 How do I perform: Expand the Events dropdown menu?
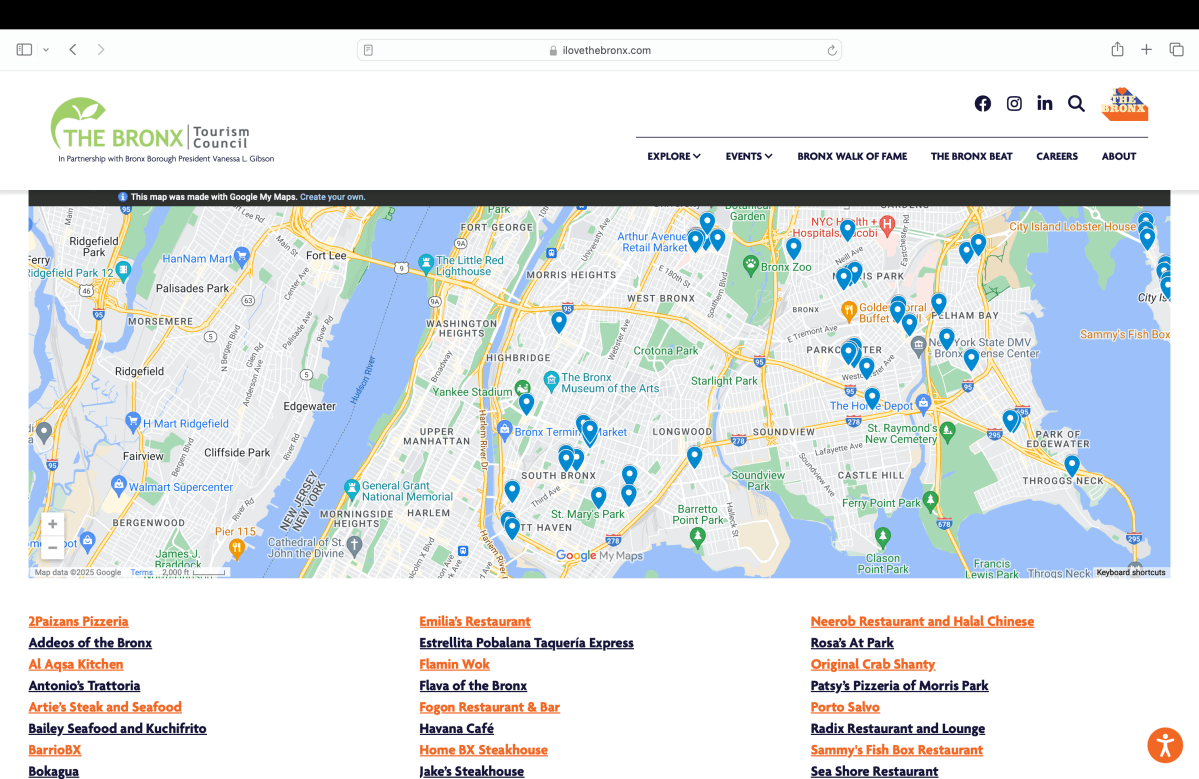coord(749,156)
